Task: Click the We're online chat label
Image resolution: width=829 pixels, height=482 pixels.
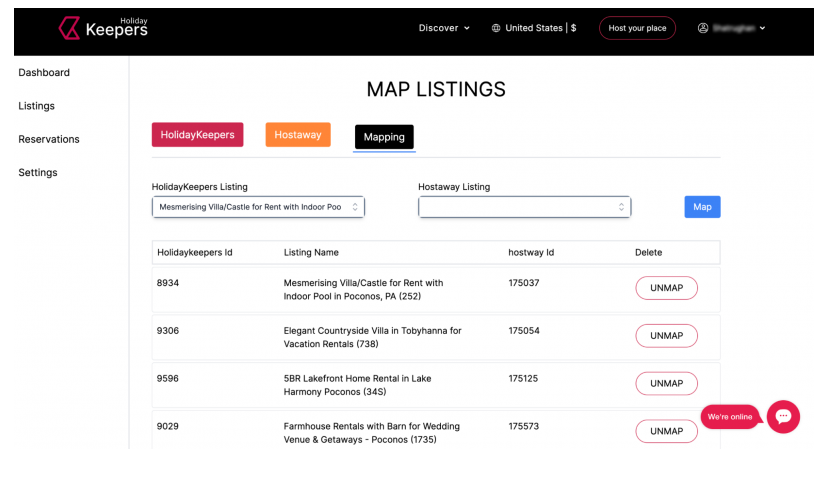Action: click(730, 416)
